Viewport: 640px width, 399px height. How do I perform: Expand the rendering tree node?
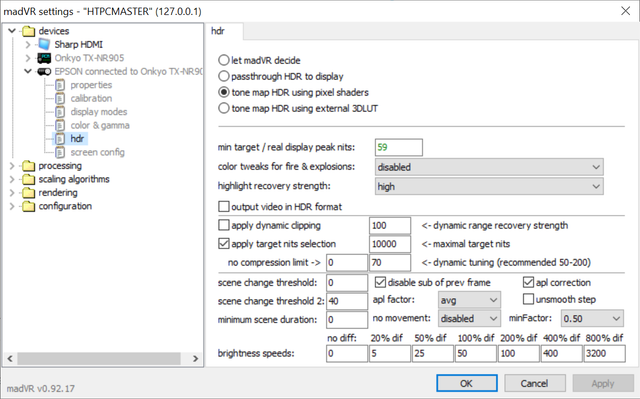(12, 193)
